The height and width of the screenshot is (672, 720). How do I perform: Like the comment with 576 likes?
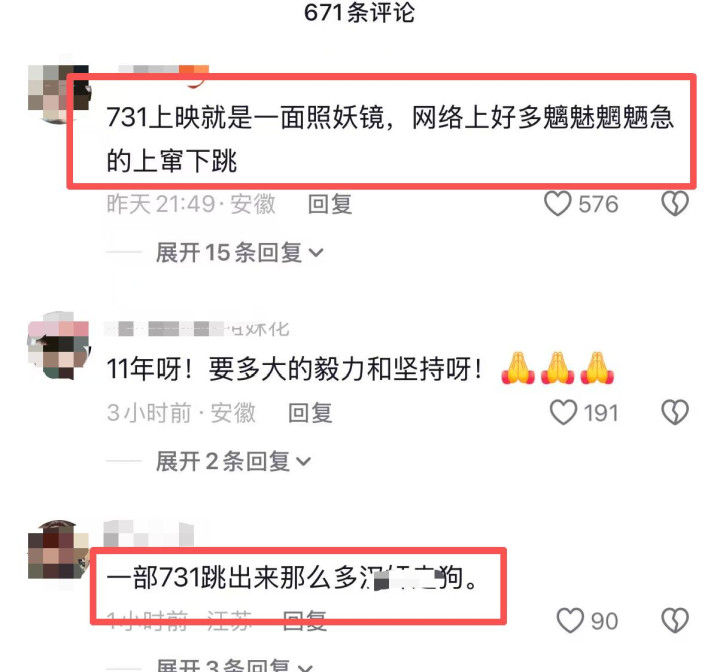(x=557, y=203)
